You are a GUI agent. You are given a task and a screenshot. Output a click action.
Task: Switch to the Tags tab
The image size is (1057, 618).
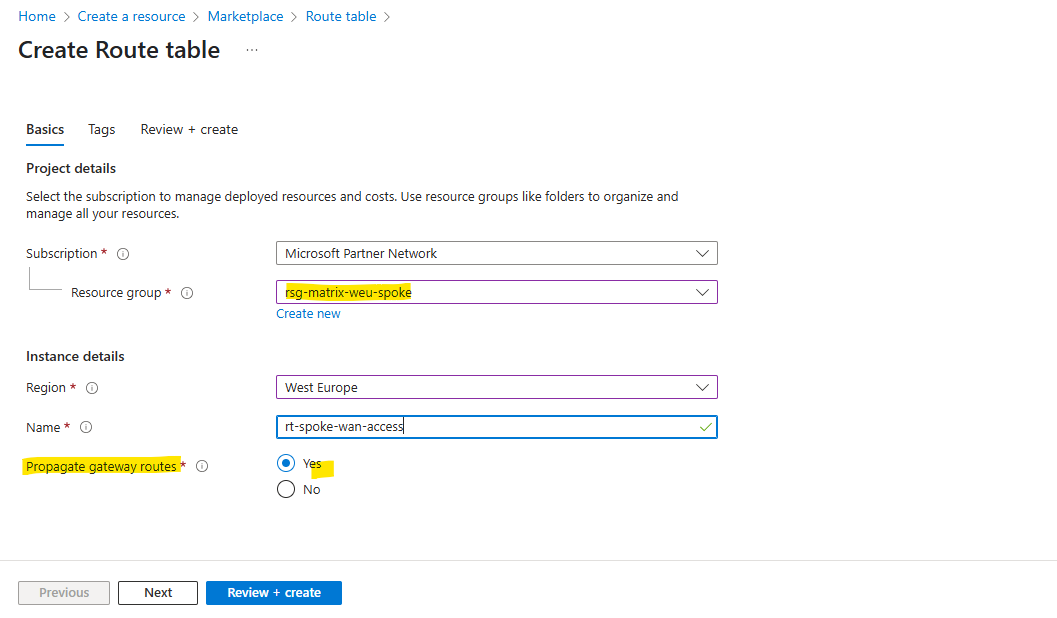pos(102,129)
